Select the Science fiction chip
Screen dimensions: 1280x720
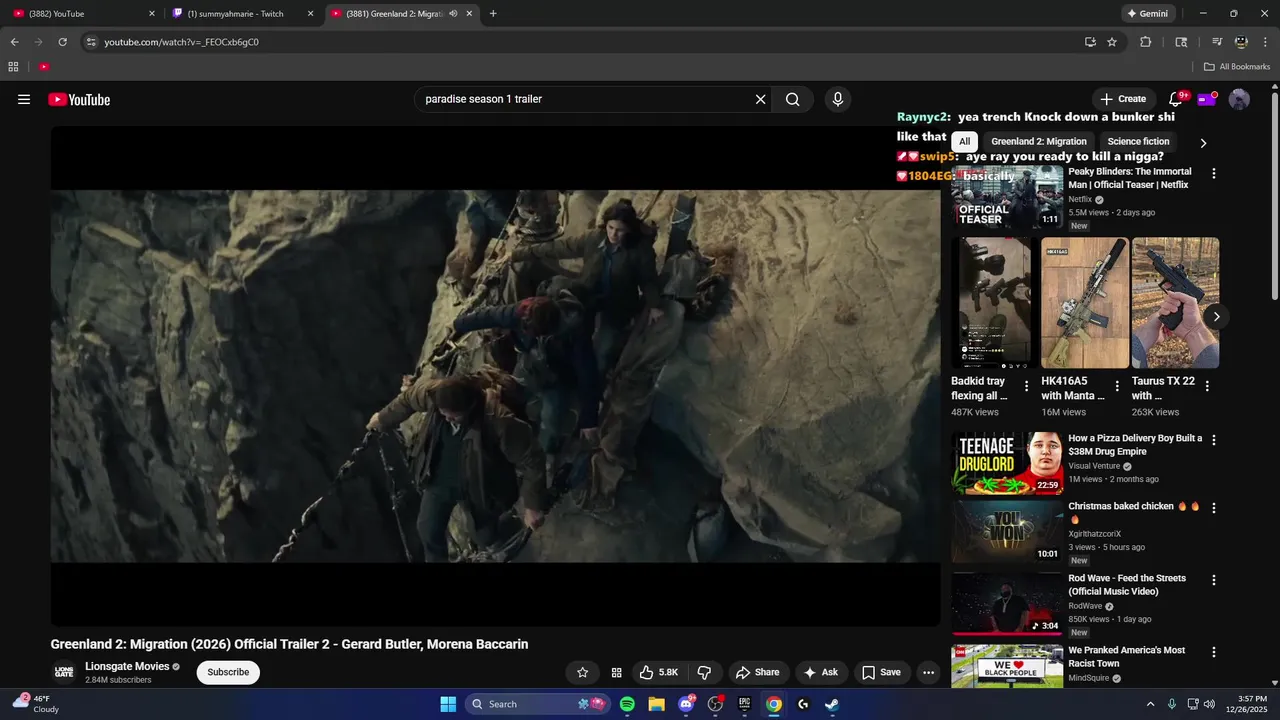point(1138,142)
